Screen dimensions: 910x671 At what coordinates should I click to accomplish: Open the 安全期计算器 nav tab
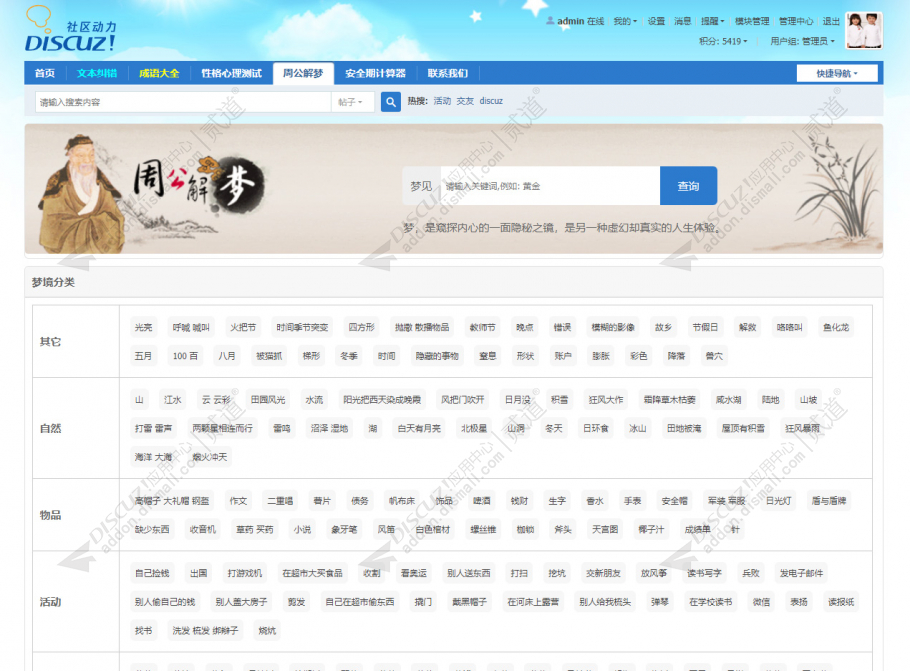pos(375,73)
